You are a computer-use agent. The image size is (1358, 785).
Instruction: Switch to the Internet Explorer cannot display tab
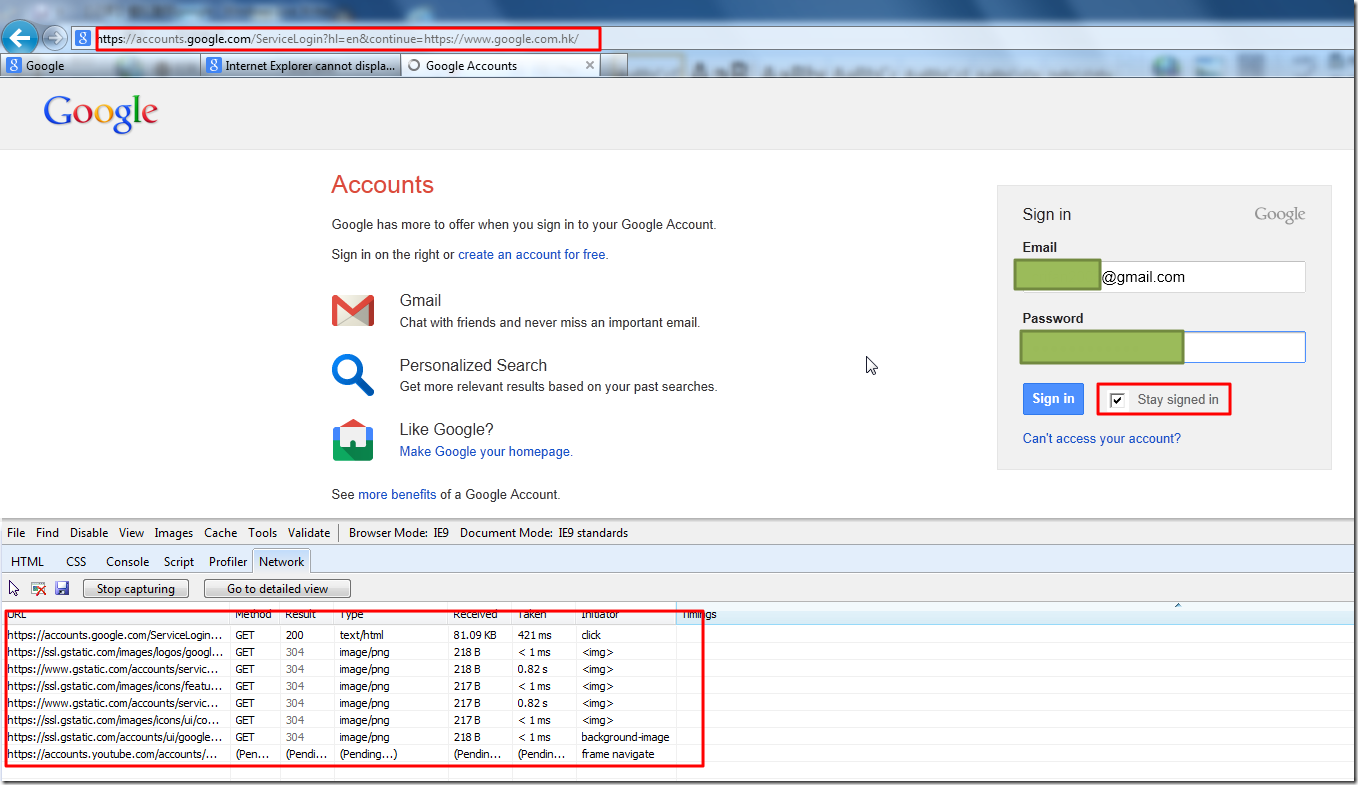tap(301, 65)
